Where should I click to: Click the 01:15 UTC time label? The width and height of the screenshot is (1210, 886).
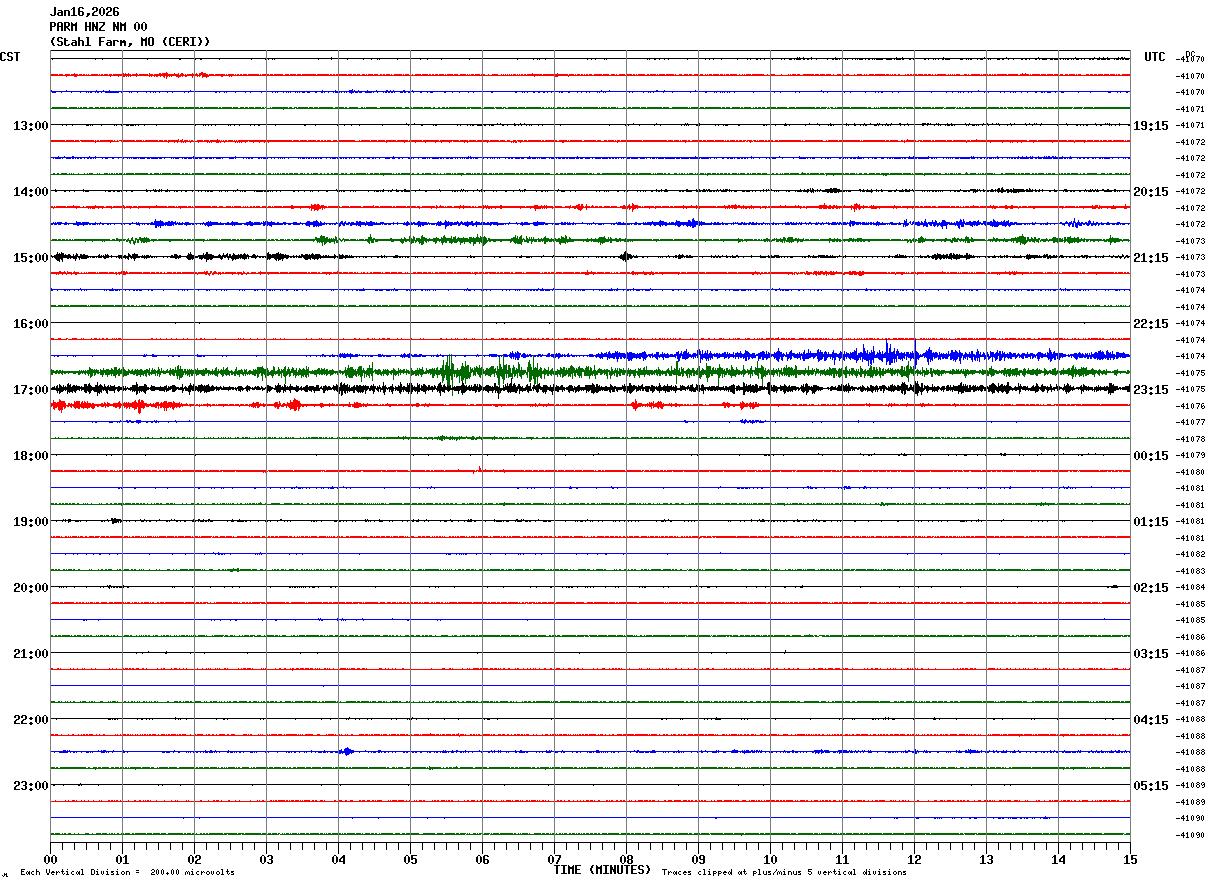1151,522
